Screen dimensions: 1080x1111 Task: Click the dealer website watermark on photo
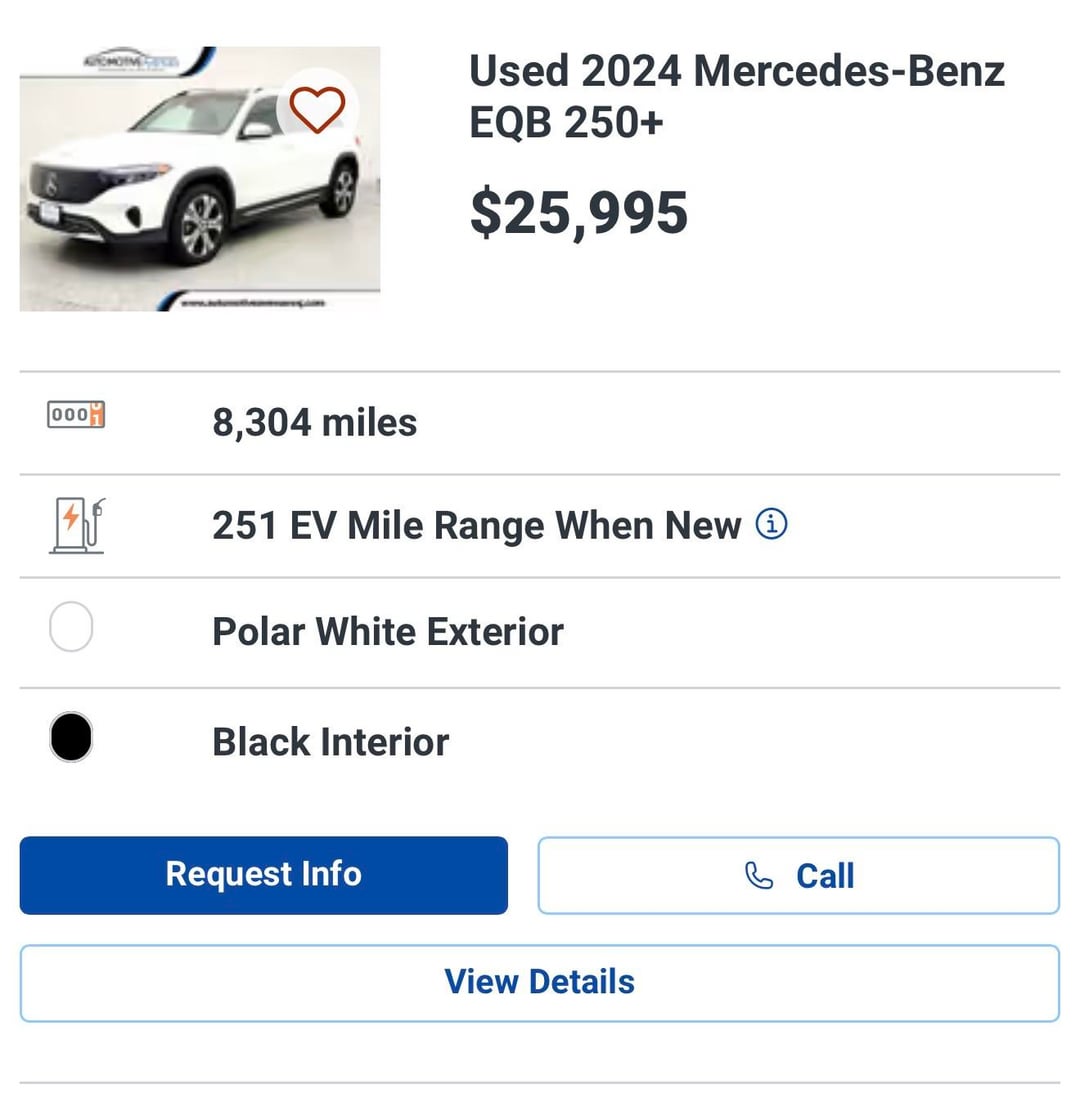coord(255,301)
